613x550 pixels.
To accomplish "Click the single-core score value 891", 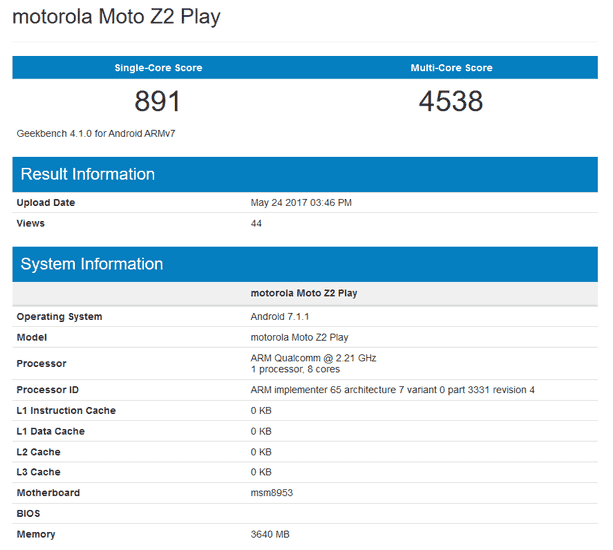I will (158, 101).
